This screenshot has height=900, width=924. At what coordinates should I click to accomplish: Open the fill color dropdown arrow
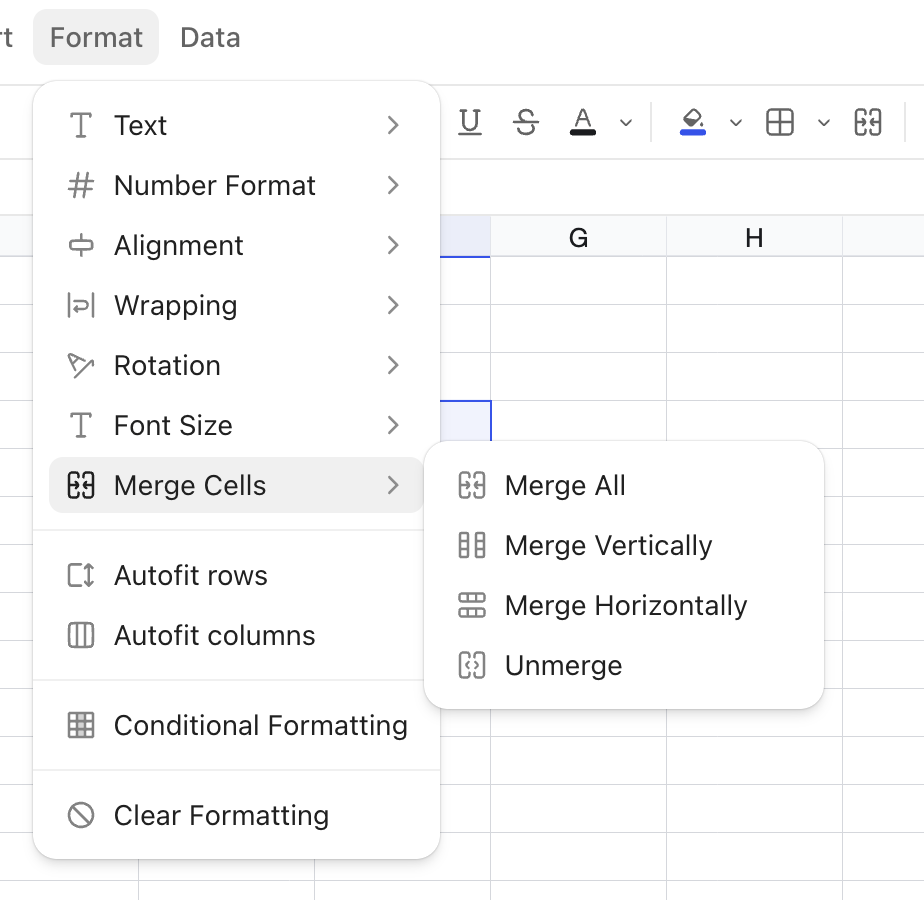pyautogui.click(x=735, y=123)
